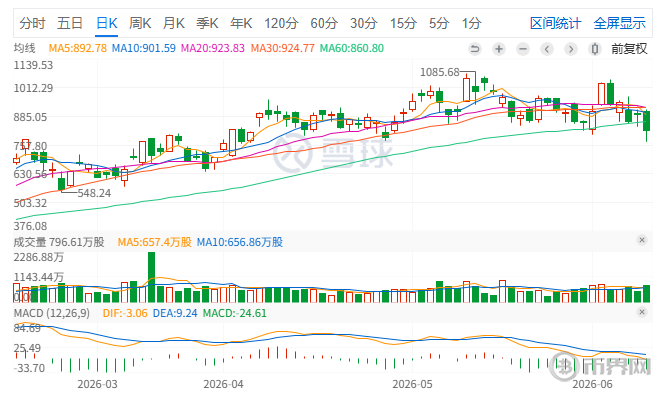The image size is (662, 394).
Task: Select the 30分 interval tab
Action: 363,23
